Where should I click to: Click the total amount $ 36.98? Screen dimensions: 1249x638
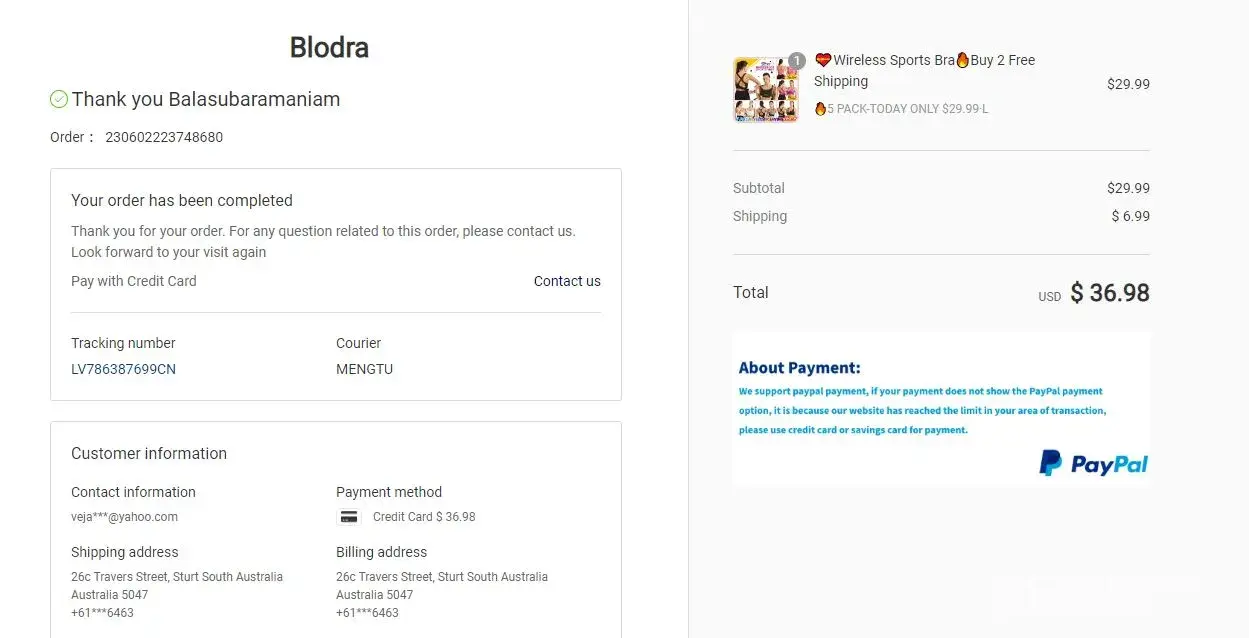point(1109,293)
